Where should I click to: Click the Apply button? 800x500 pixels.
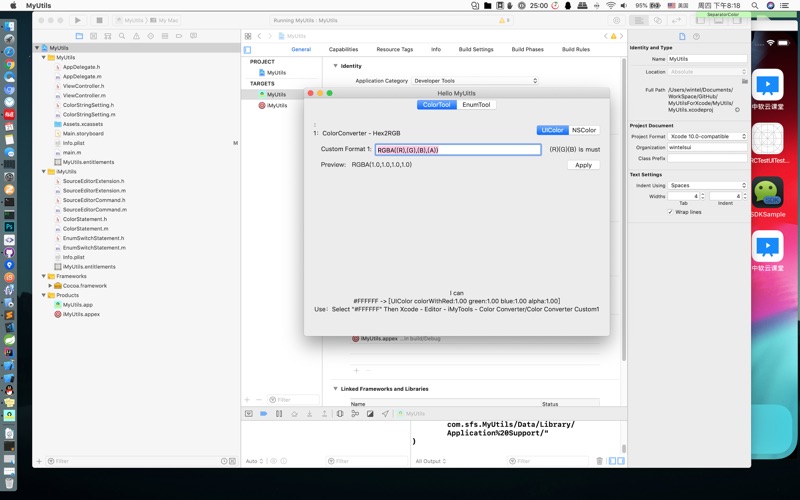[x=583, y=165]
